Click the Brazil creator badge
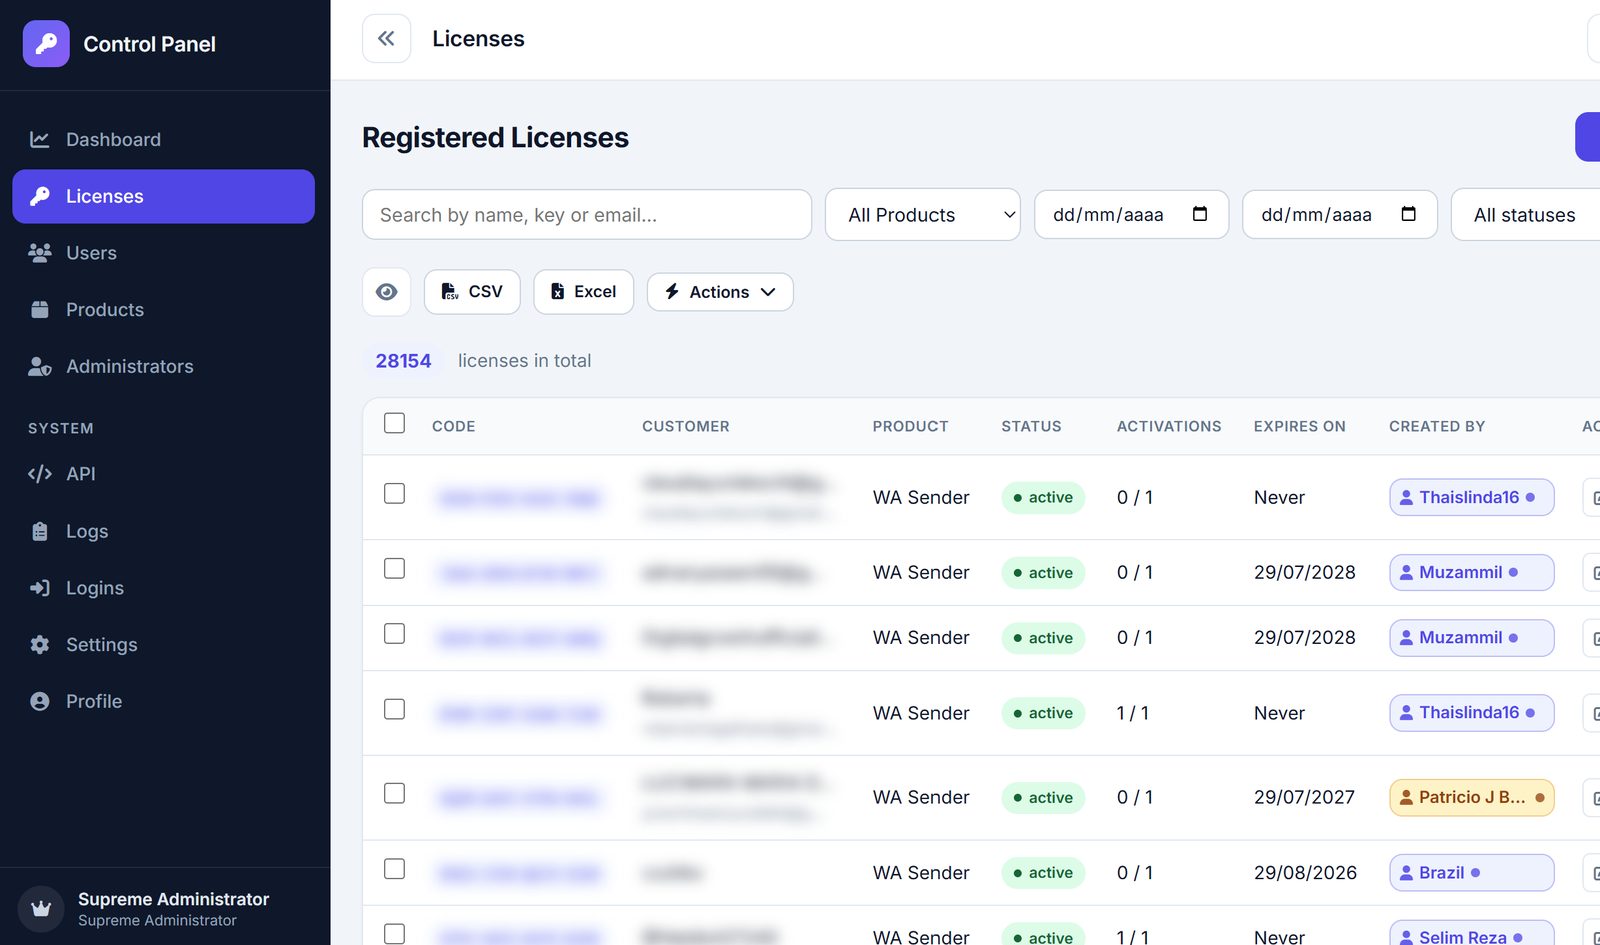Viewport: 1600px width, 945px height. (x=1471, y=873)
